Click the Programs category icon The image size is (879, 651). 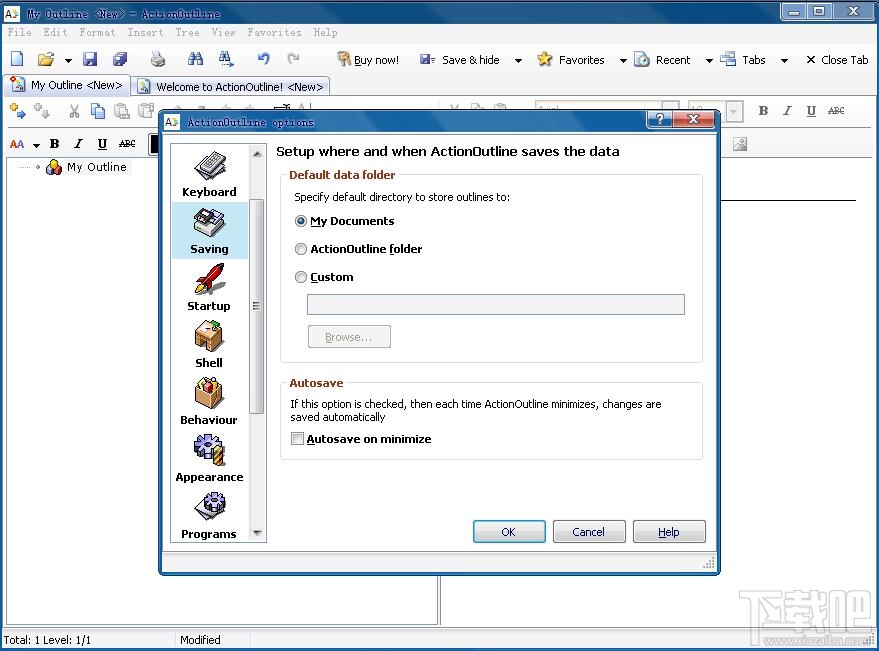(208, 509)
